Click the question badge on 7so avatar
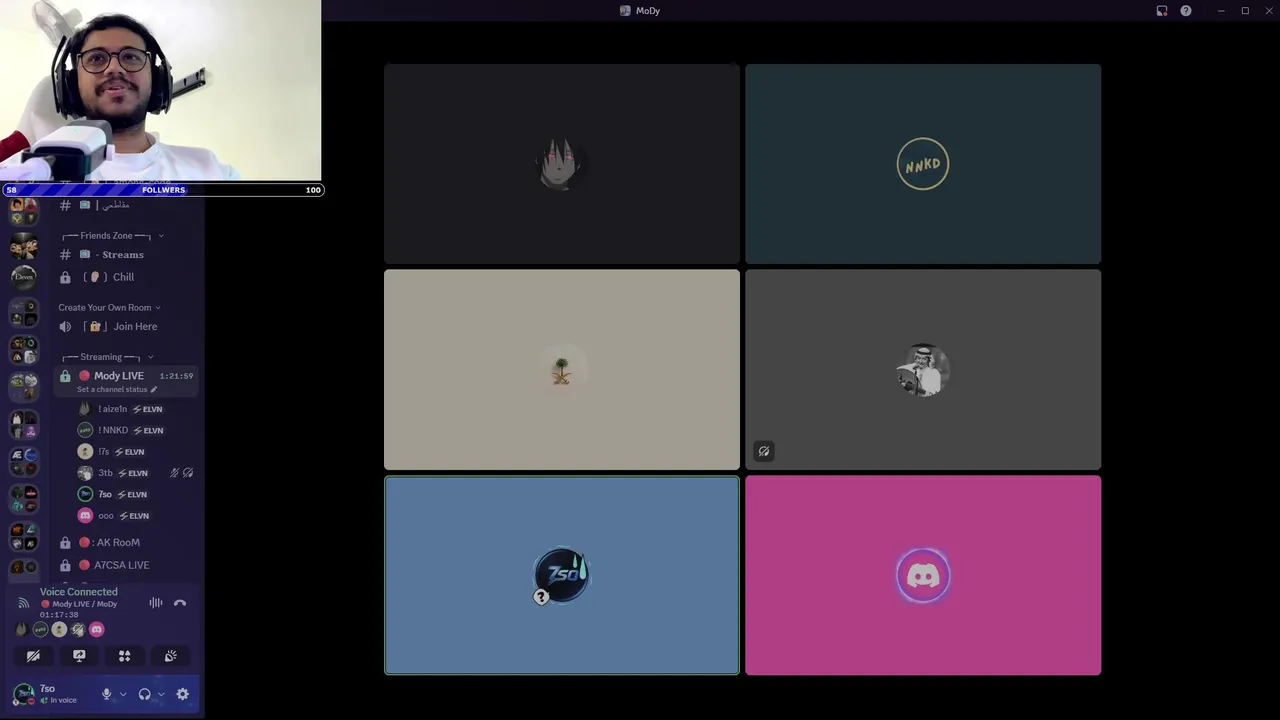 coord(541,597)
